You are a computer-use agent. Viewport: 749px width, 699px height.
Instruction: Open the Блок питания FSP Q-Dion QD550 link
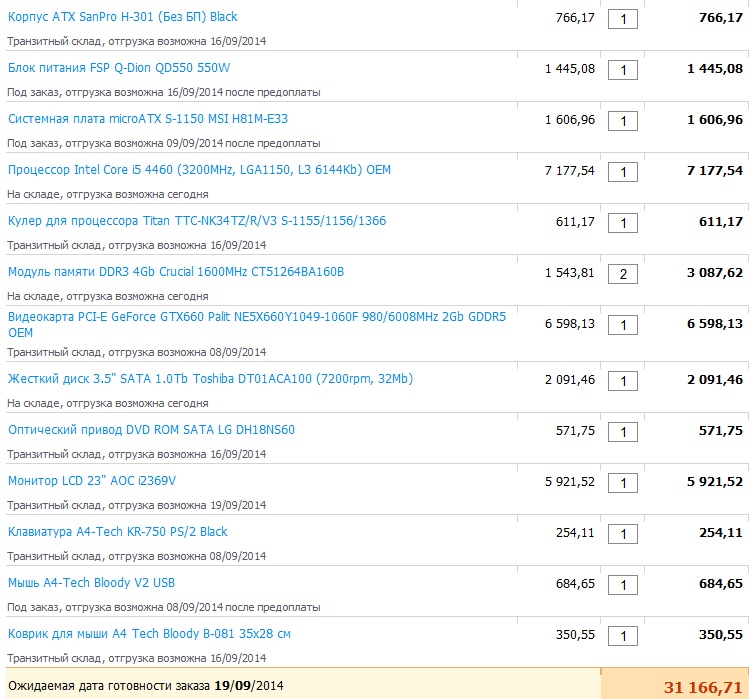click(119, 68)
